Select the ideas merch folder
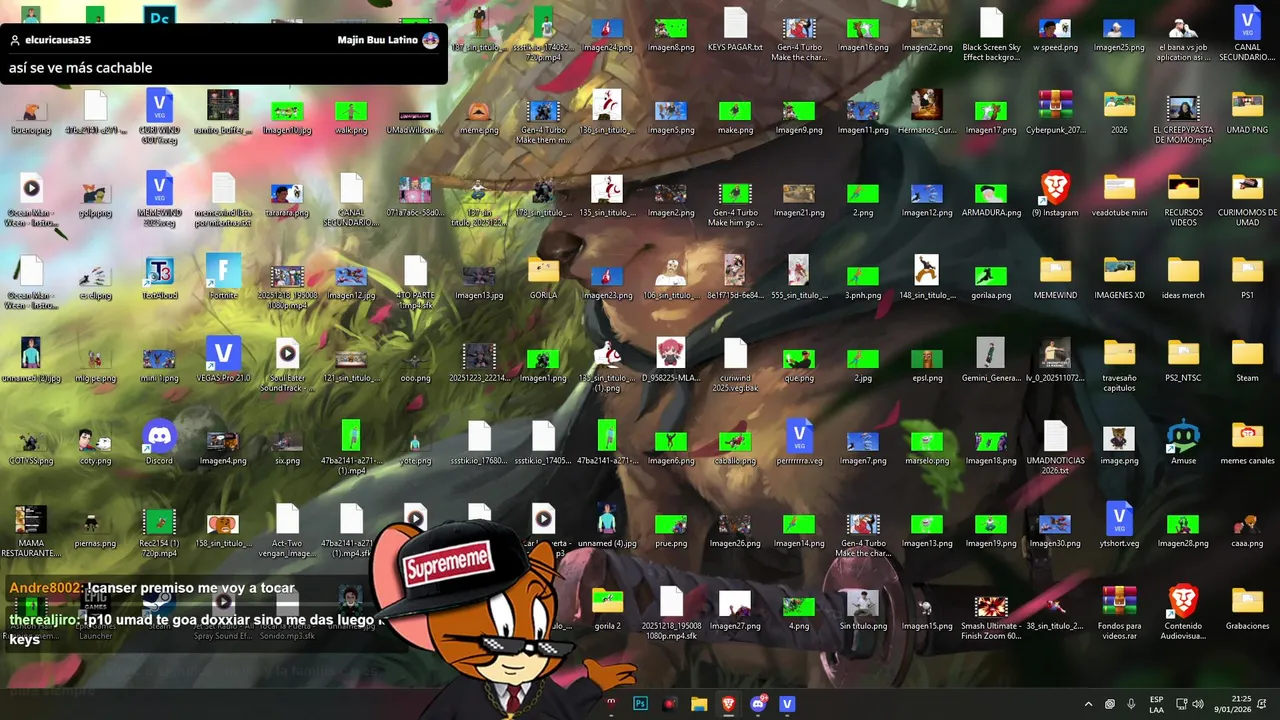 (1183, 277)
